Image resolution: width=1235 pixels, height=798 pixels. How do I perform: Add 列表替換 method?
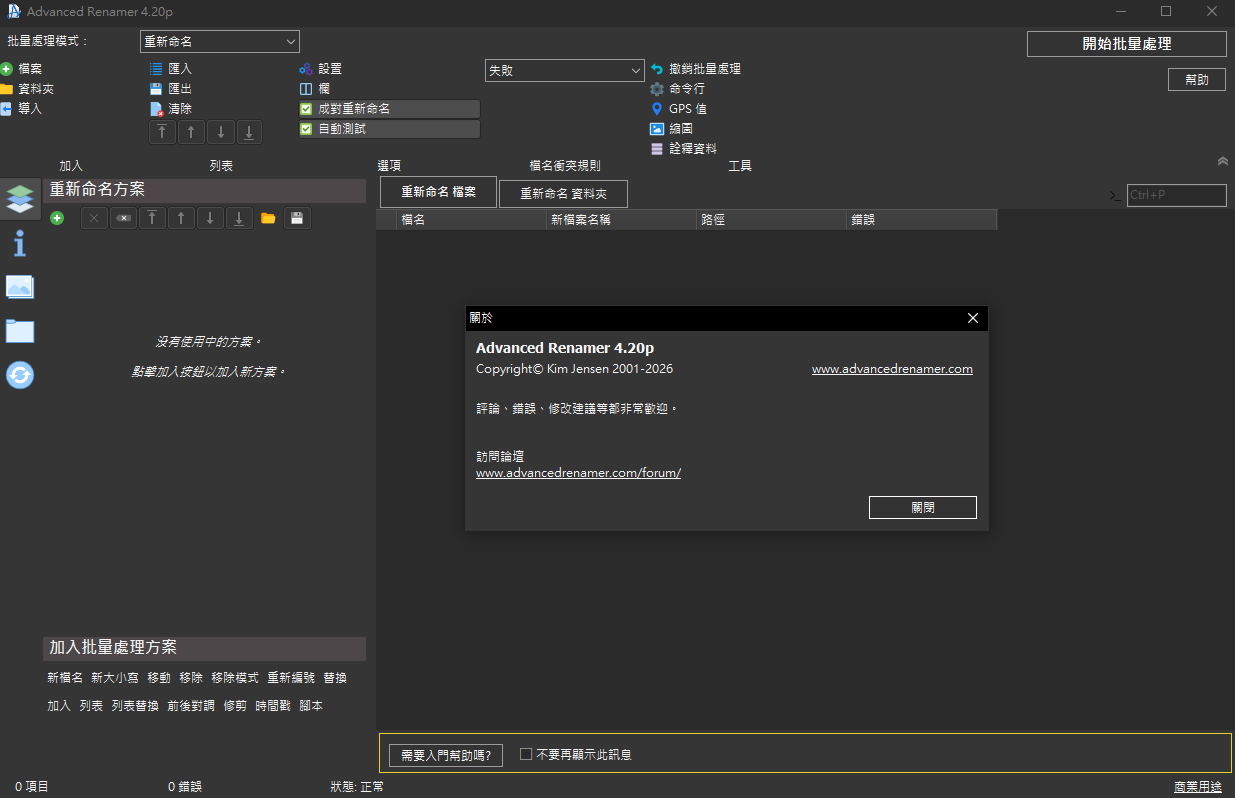coord(135,706)
